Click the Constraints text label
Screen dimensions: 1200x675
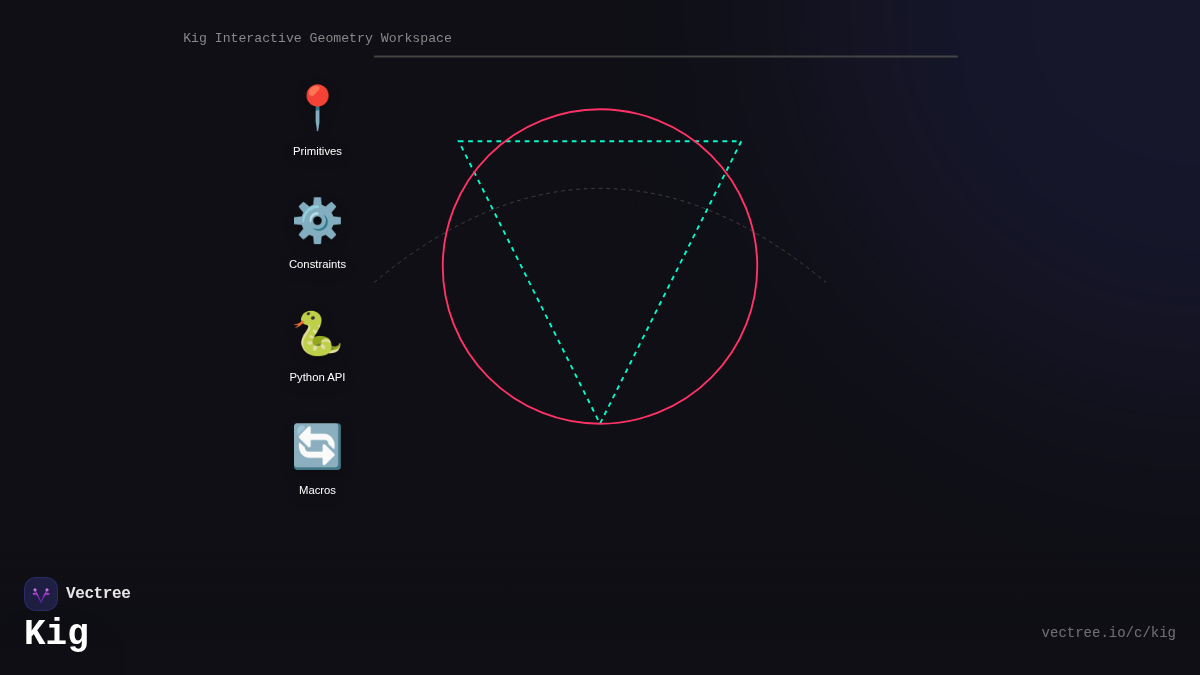317,264
